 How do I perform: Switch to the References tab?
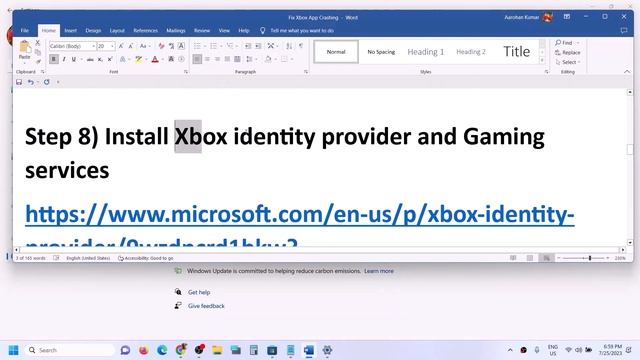pos(145,31)
